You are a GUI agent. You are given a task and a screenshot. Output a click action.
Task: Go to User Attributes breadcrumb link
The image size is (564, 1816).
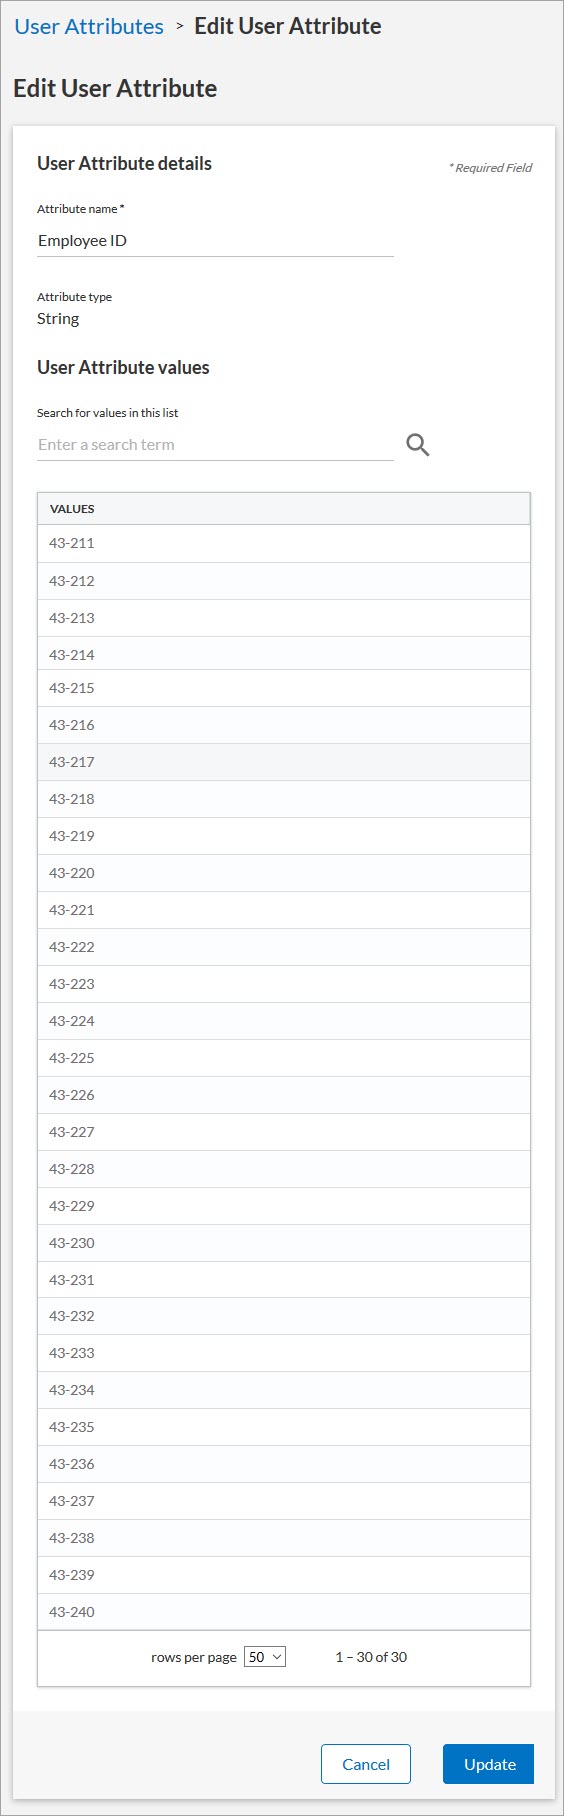pyautogui.click(x=89, y=27)
